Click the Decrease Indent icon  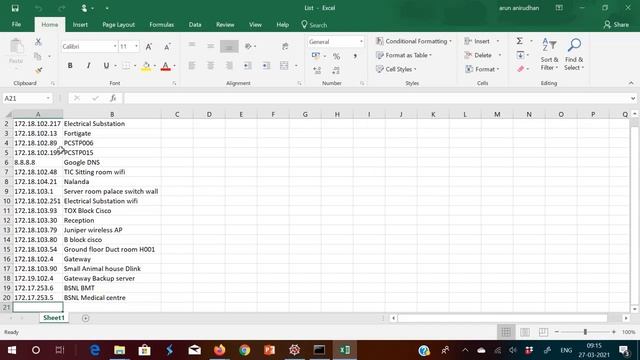click(x=247, y=65)
